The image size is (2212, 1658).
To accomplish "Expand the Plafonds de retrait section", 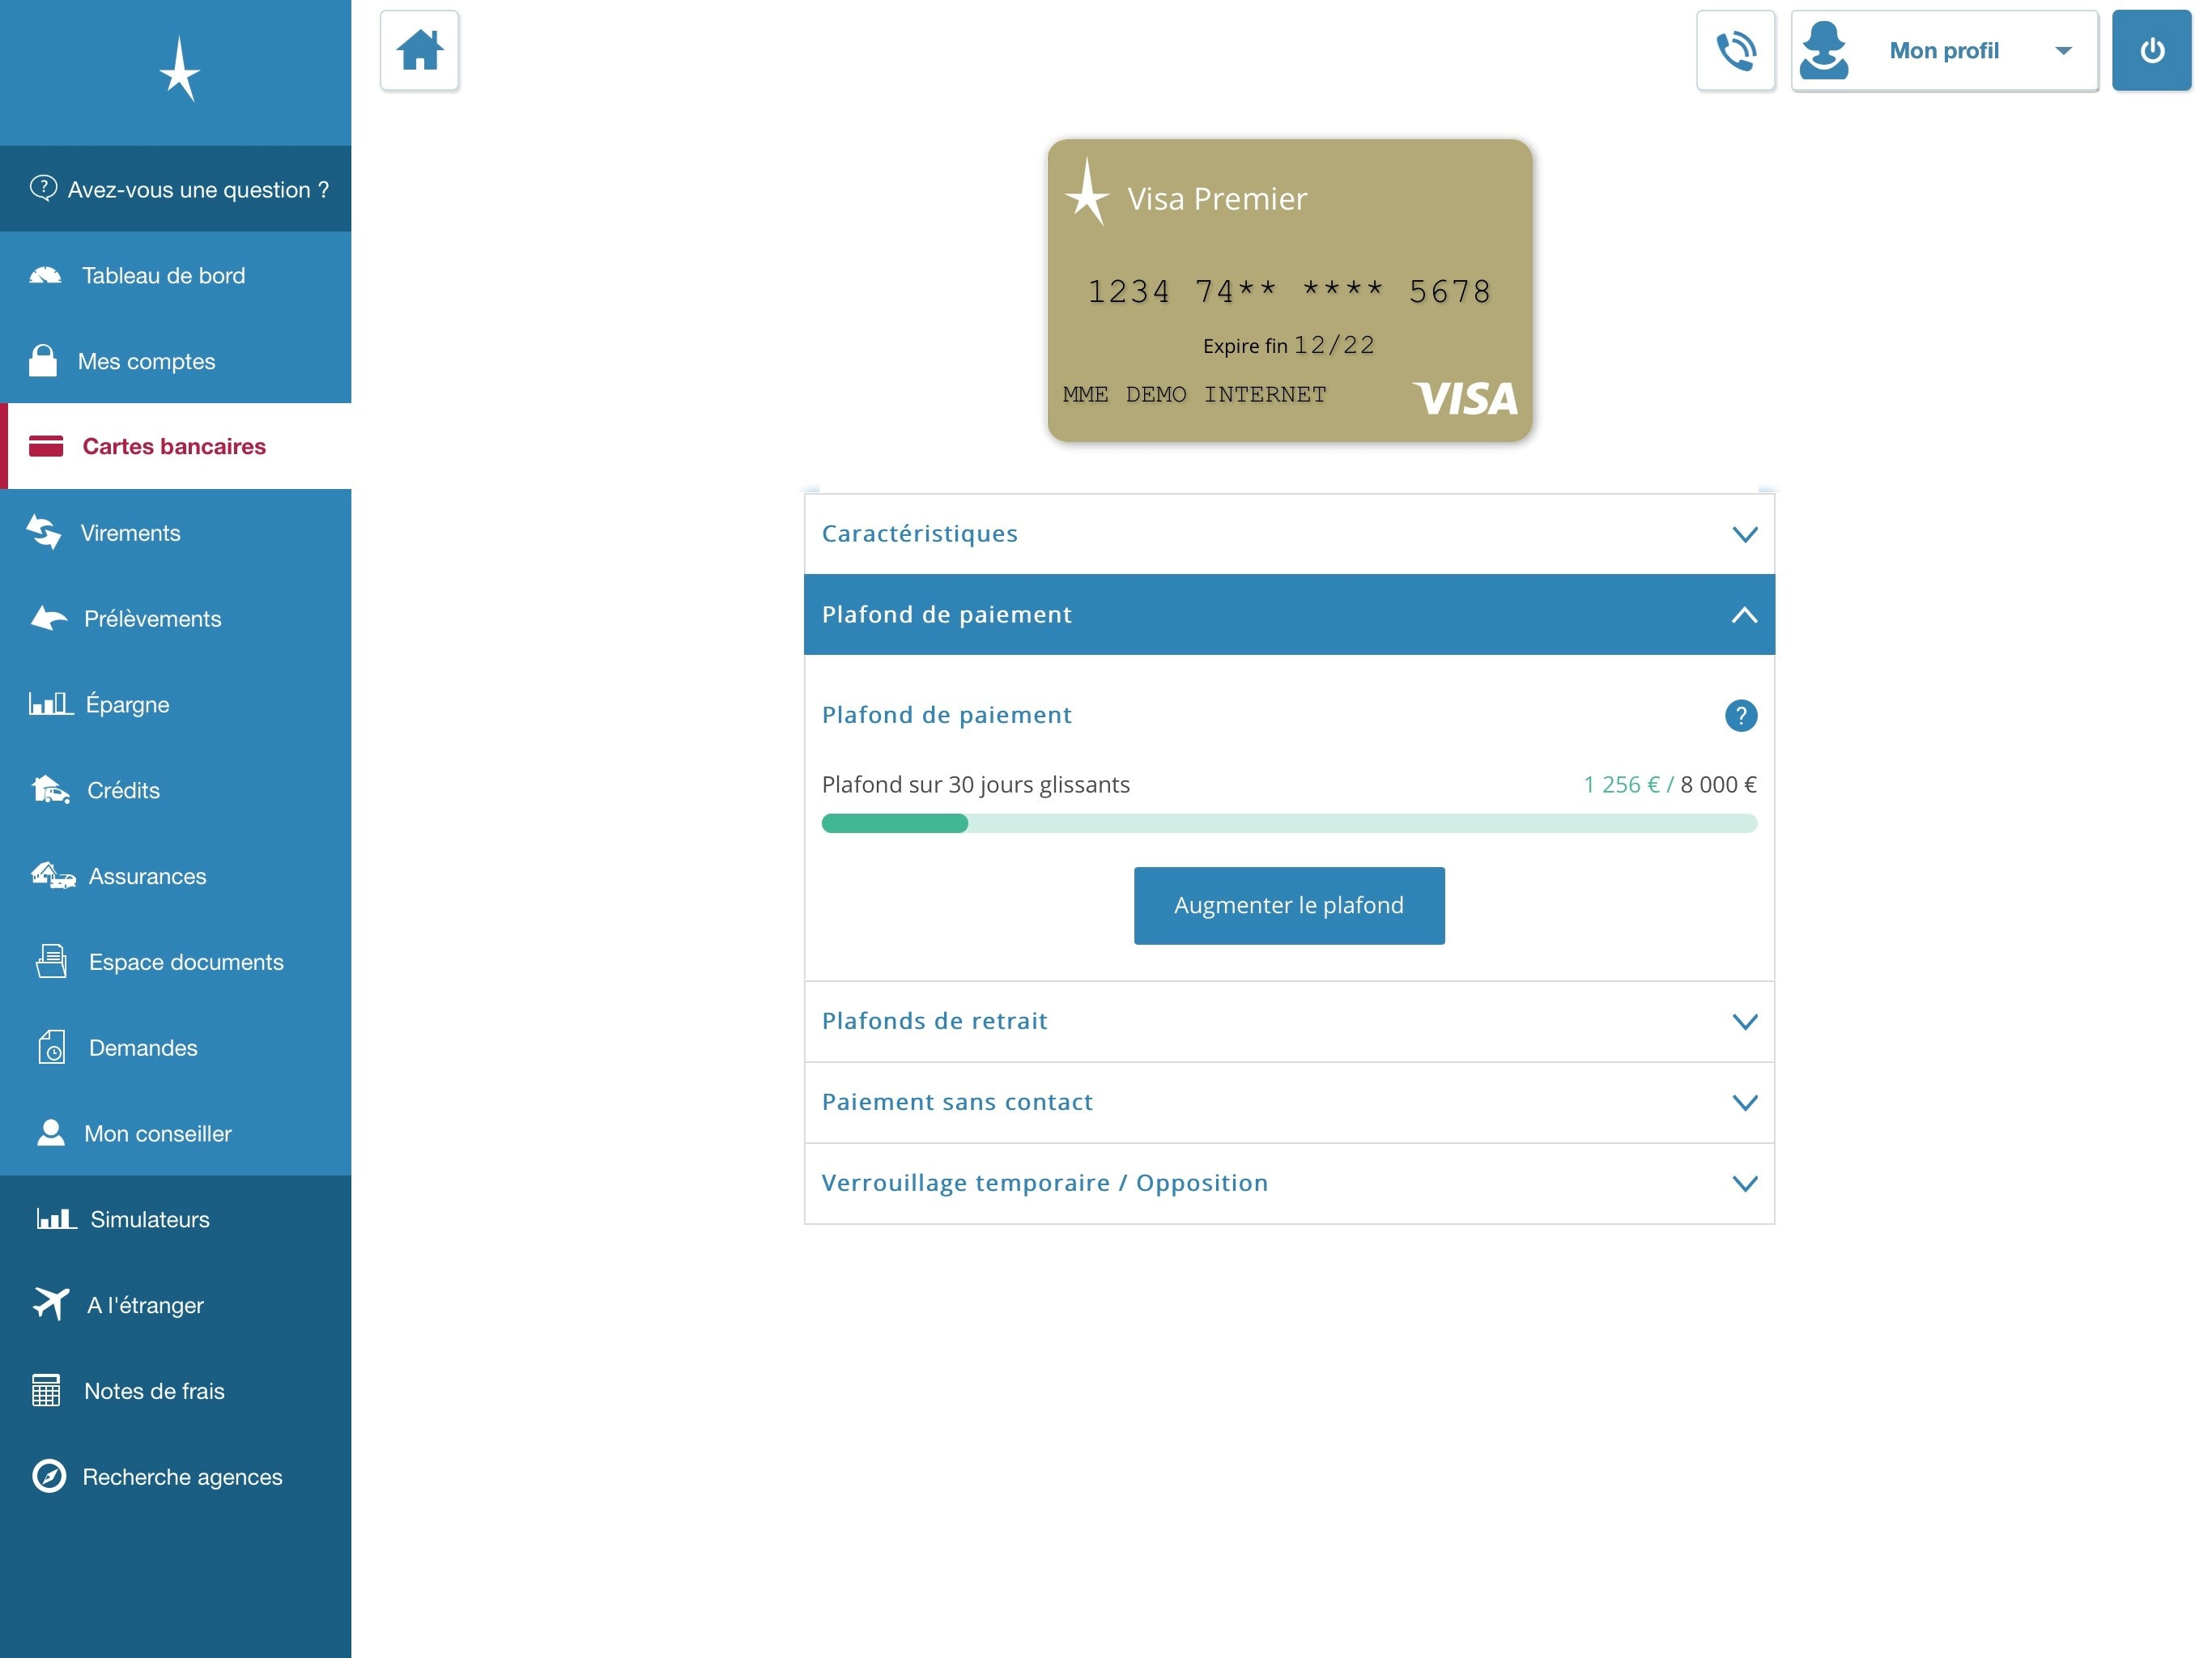I will coord(1288,1021).
